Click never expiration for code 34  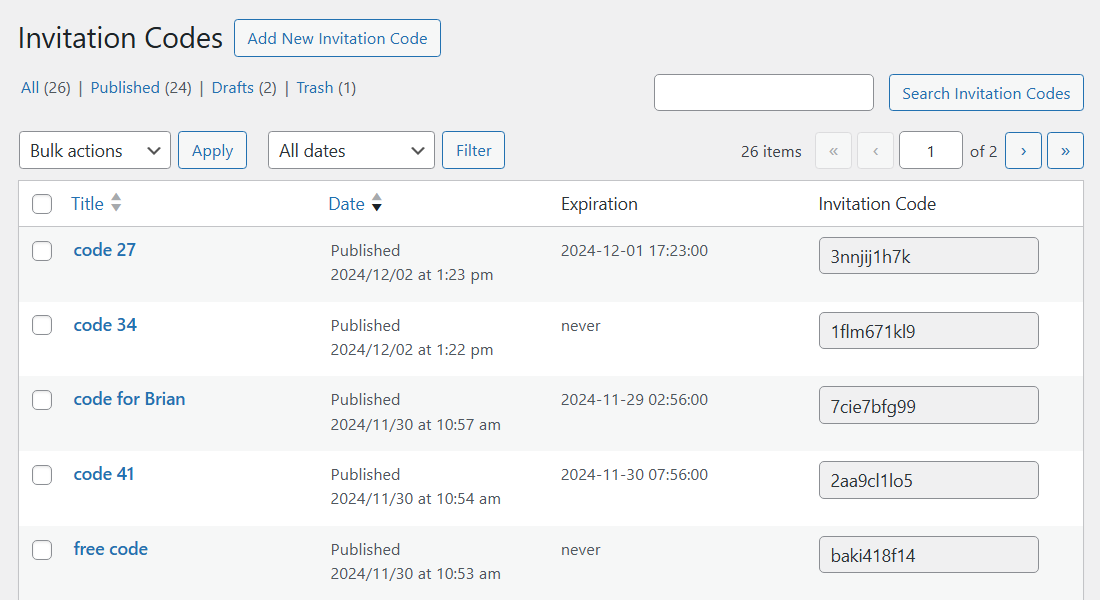pyautogui.click(x=581, y=326)
